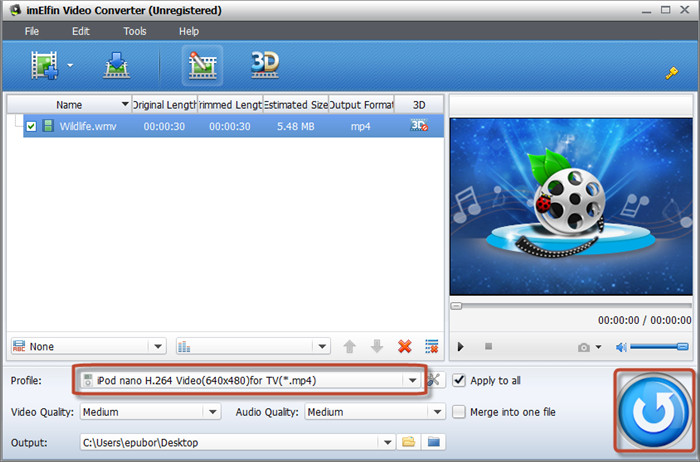
Task: Click the 5.48 MB estimated size cell
Action: coord(296,126)
